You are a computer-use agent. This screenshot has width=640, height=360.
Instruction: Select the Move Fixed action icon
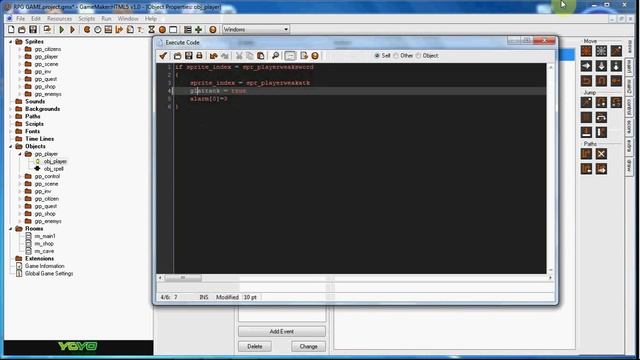click(586, 51)
